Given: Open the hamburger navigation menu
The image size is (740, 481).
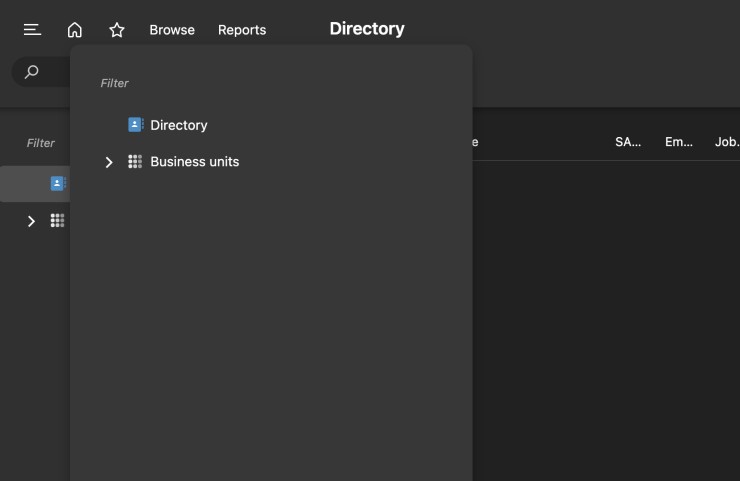Looking at the screenshot, I should pyautogui.click(x=32, y=30).
